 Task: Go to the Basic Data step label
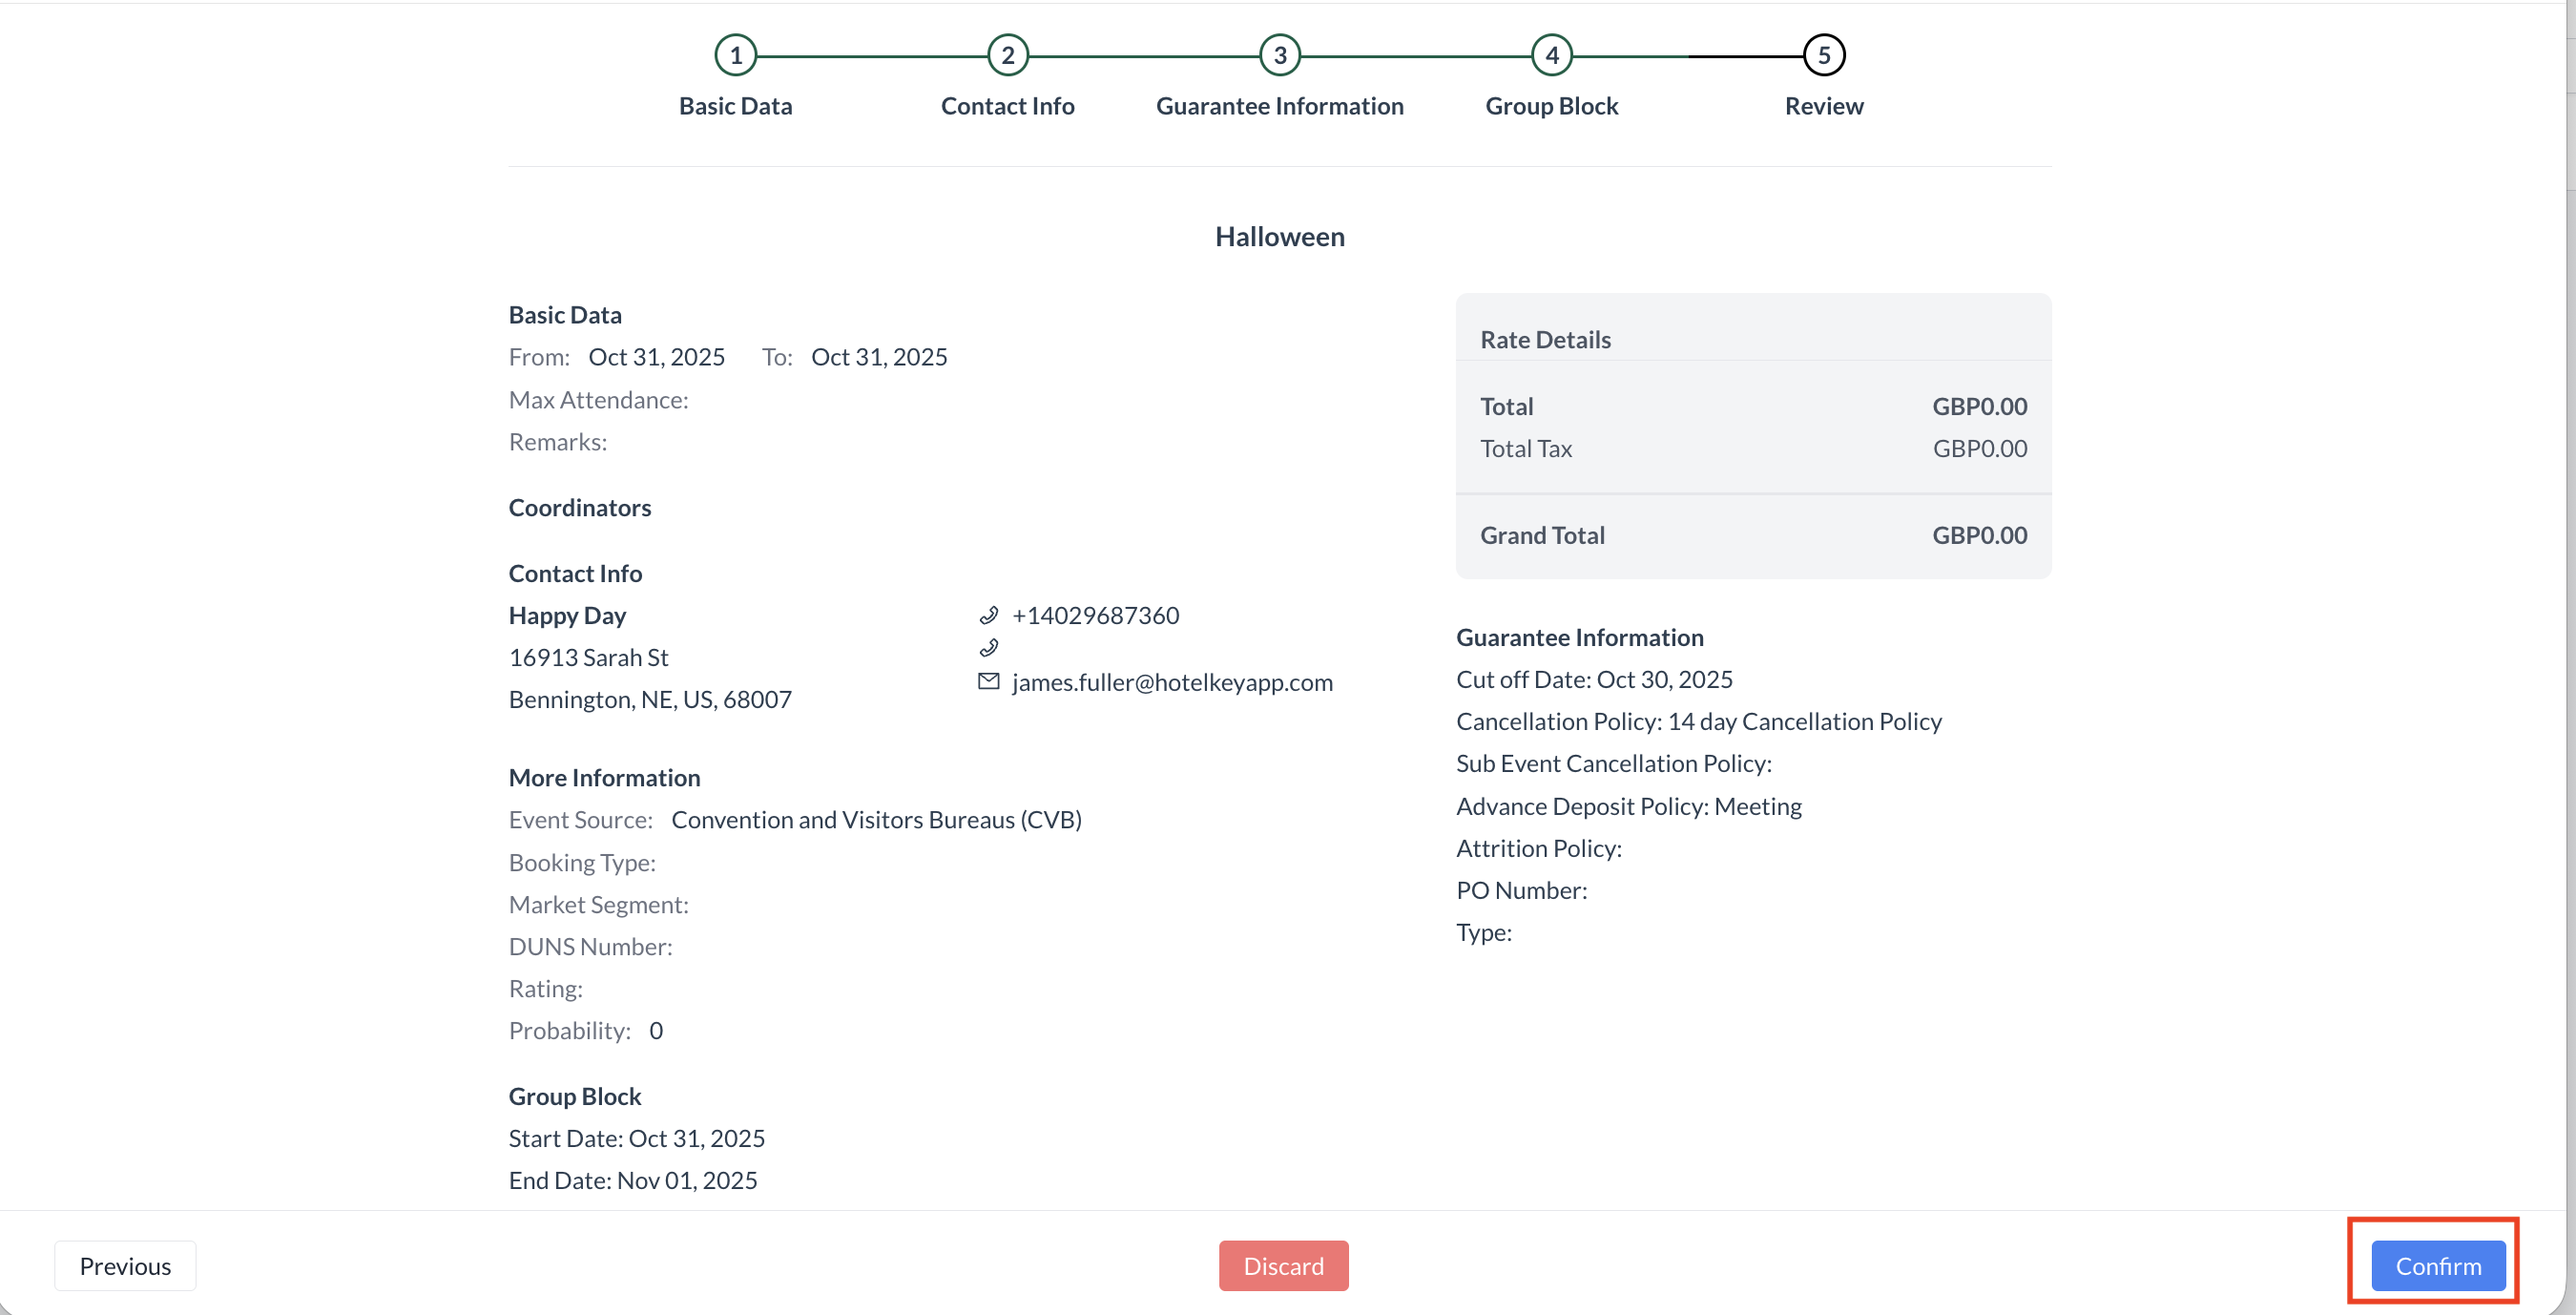[x=735, y=106]
